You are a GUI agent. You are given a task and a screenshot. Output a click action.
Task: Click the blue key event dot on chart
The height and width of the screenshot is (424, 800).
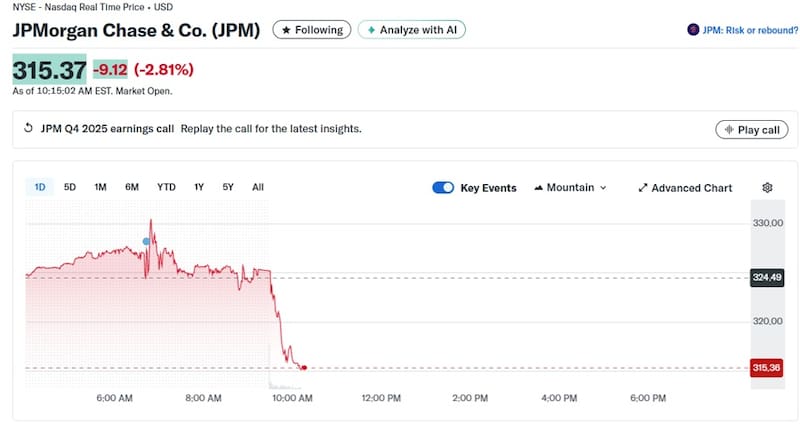click(147, 241)
